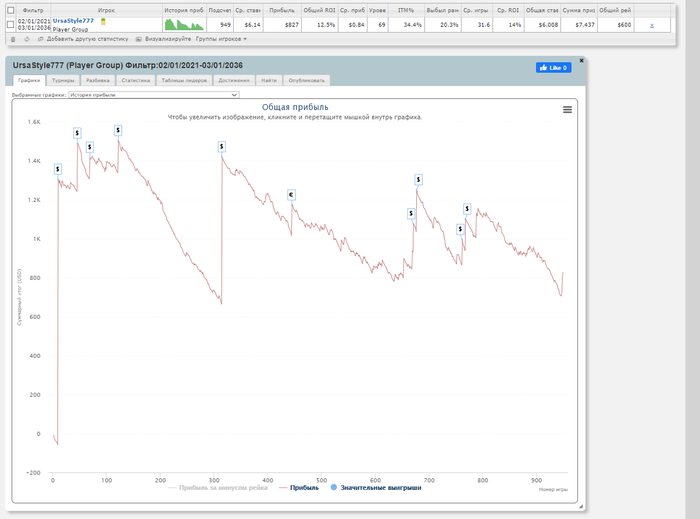Click the highest $ marker near game 120
This screenshot has width=700, height=519.
click(118, 130)
